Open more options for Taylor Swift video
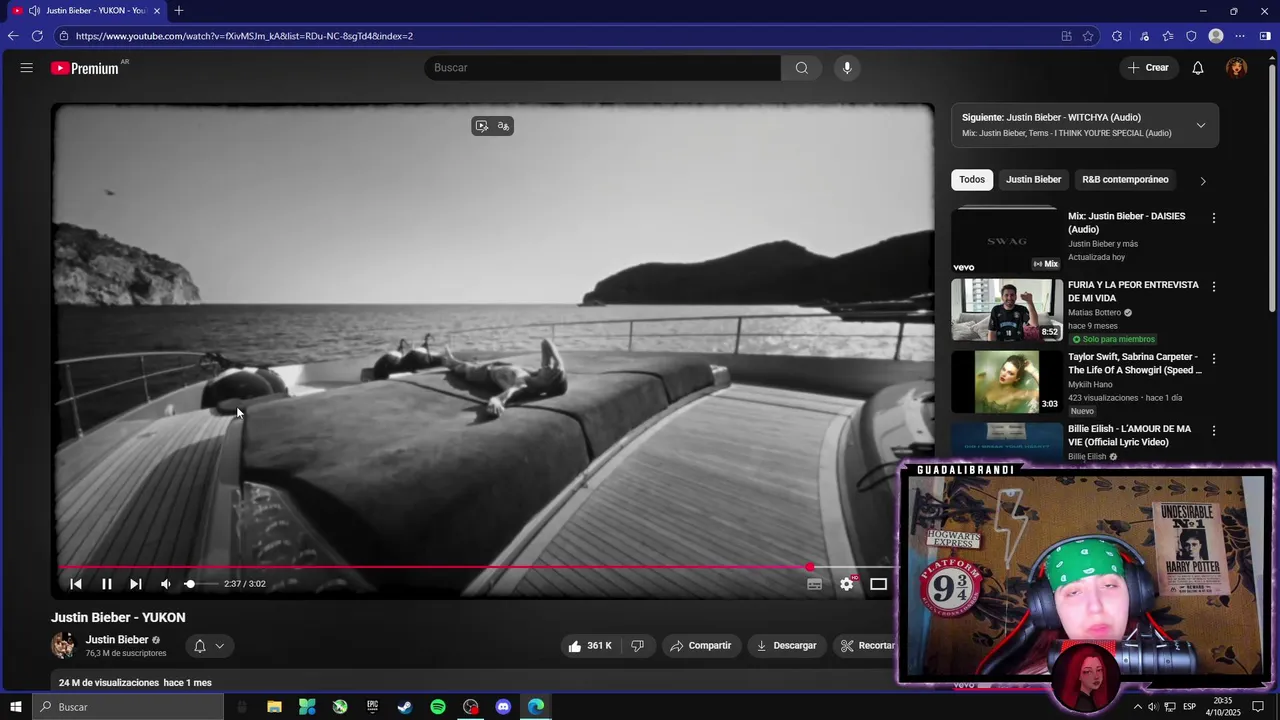Viewport: 1280px width, 720px height. (x=1214, y=359)
